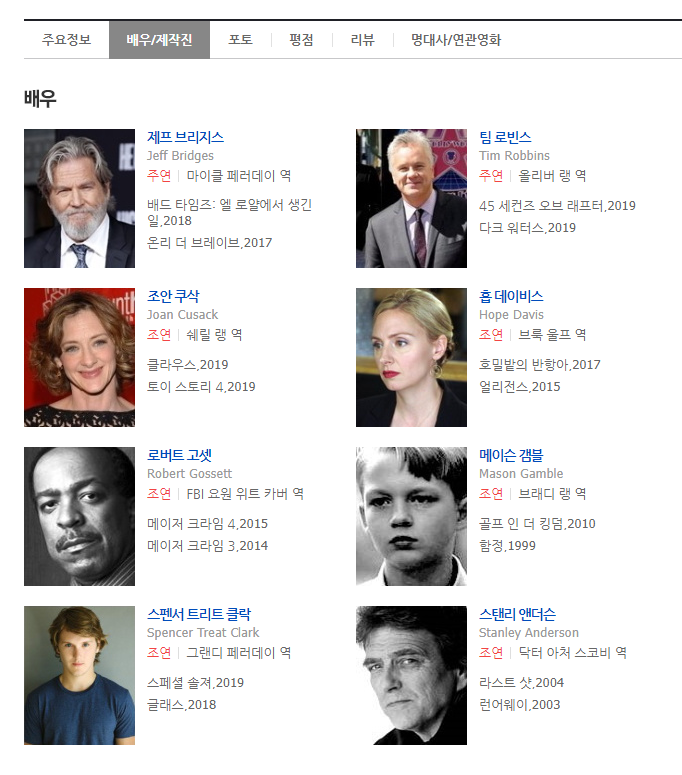The height and width of the screenshot is (775, 682).
Task: Open Joan Cusack's photo thumbnail
Action: 80,357
